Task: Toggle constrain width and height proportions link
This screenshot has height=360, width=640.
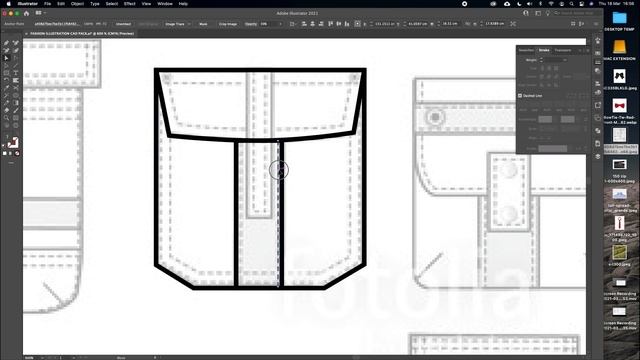Action: [468, 24]
